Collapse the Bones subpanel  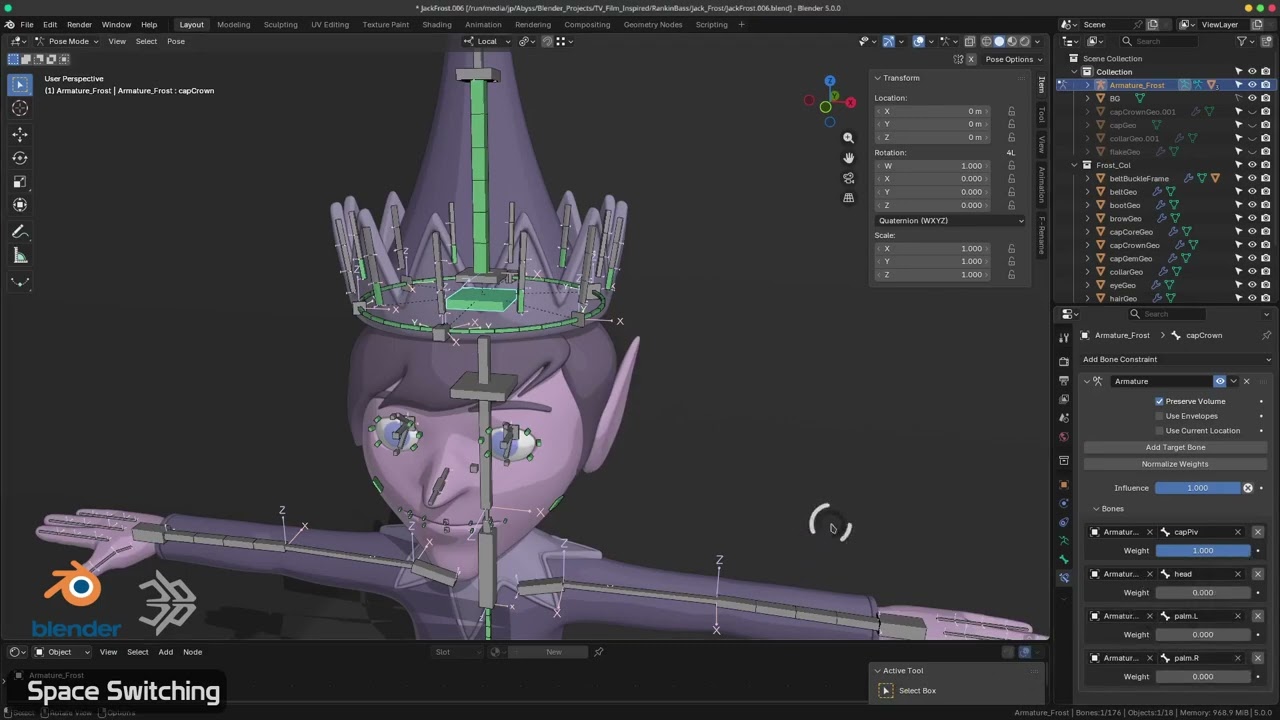click(x=1096, y=509)
